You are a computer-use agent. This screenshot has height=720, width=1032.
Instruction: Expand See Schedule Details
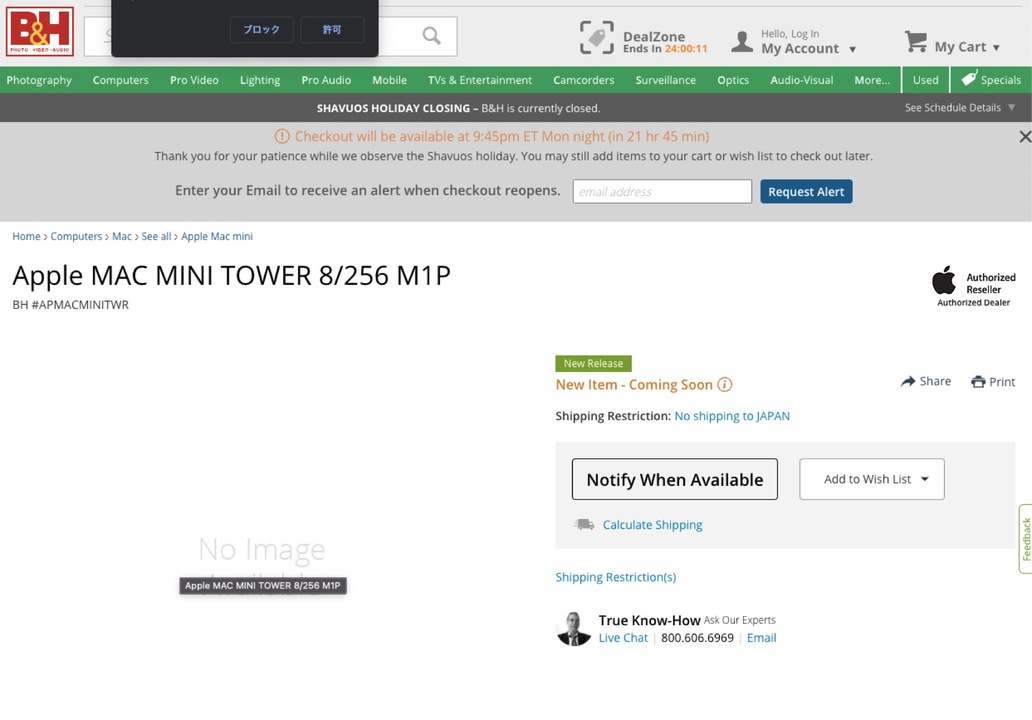click(960, 107)
